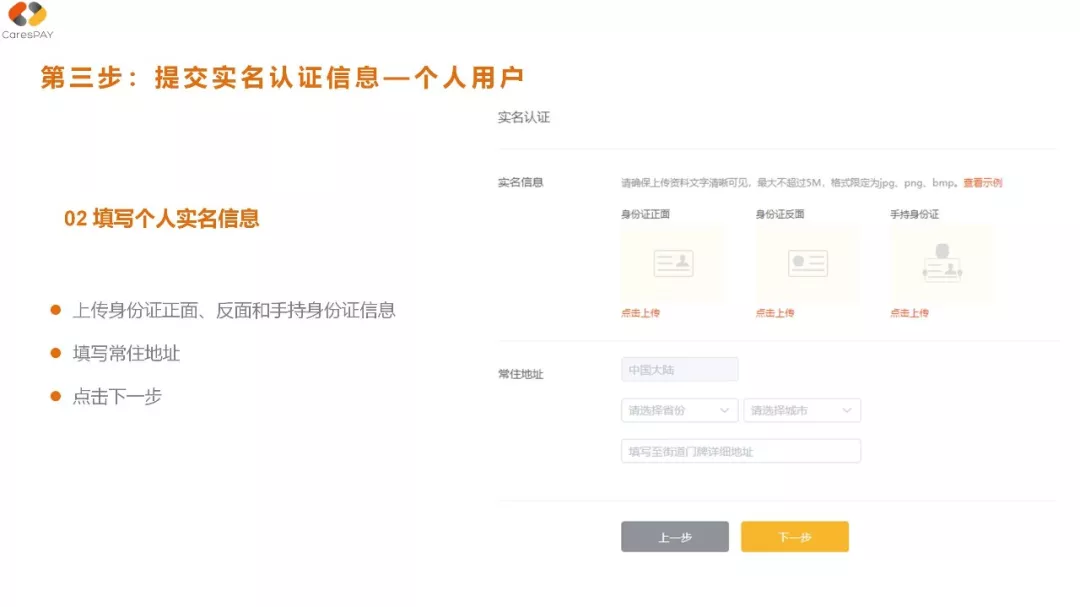Viewport: 1080px width, 607px height.
Task: Open the 查看示例 example link
Action: [982, 183]
